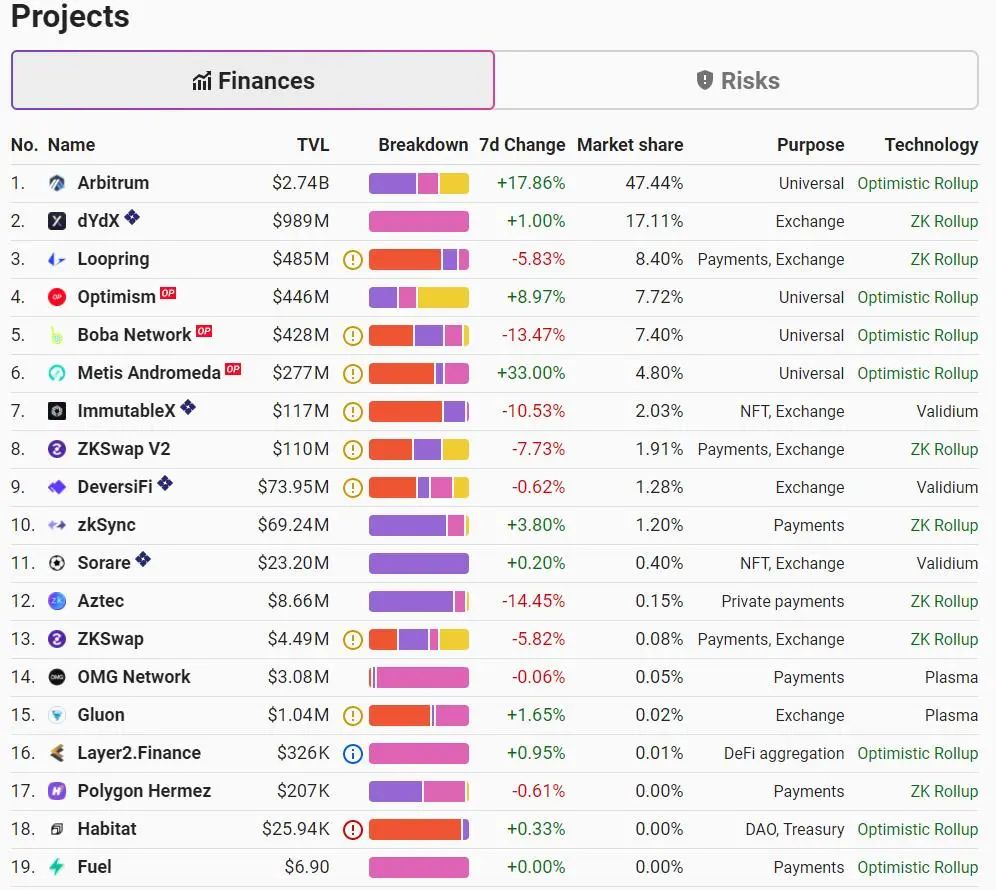Click the Polygon Hermez logo icon

pos(57,791)
